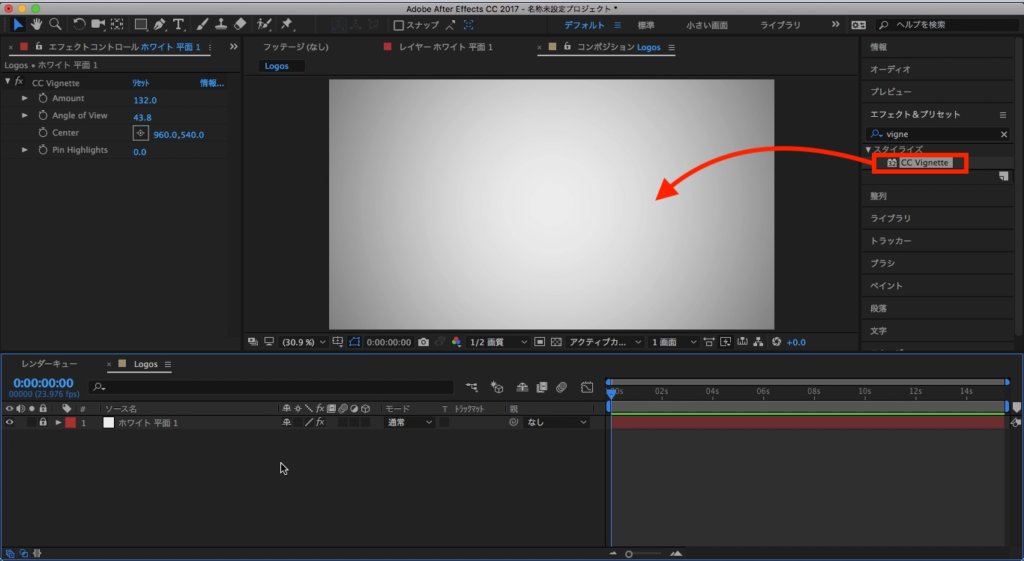Hide the ホワイト 平面 1 layer with eye icon
1024x561 pixels.
click(x=10, y=423)
